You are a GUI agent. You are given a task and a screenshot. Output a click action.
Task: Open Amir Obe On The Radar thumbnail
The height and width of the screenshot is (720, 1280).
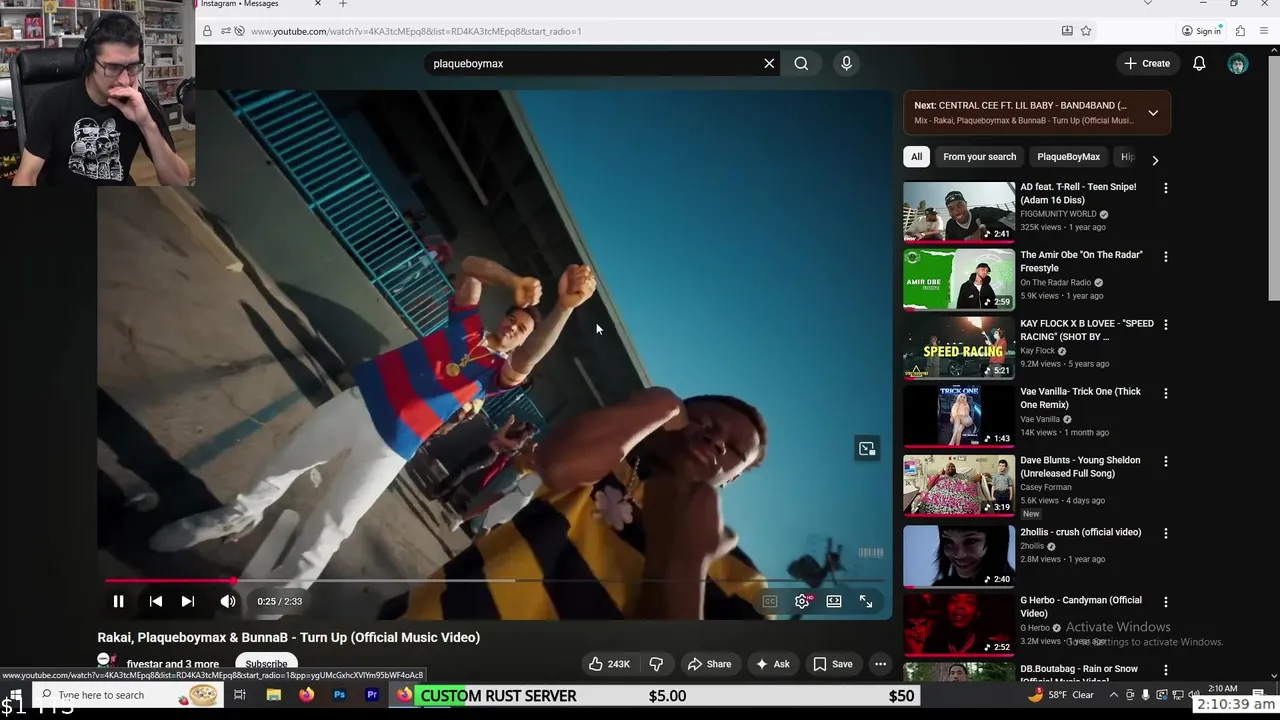959,279
